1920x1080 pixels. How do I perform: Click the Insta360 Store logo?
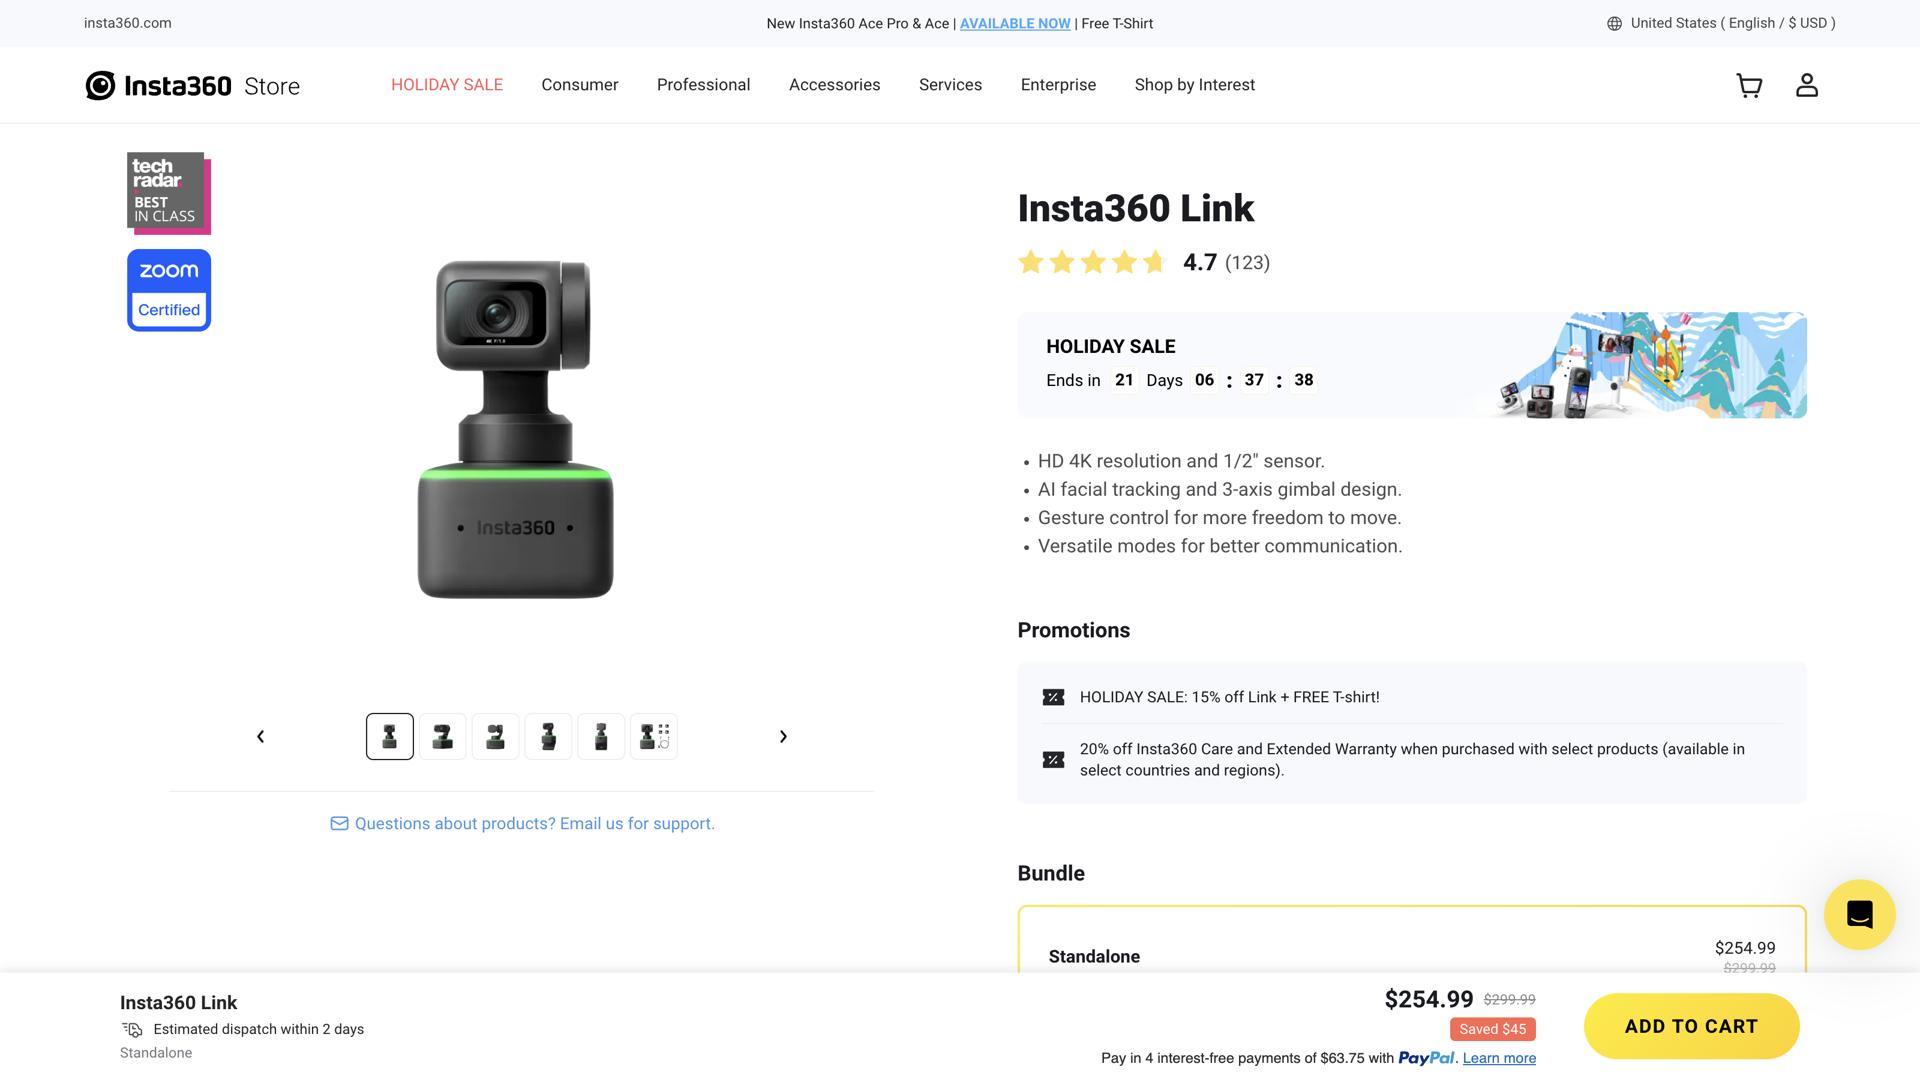[x=192, y=85]
